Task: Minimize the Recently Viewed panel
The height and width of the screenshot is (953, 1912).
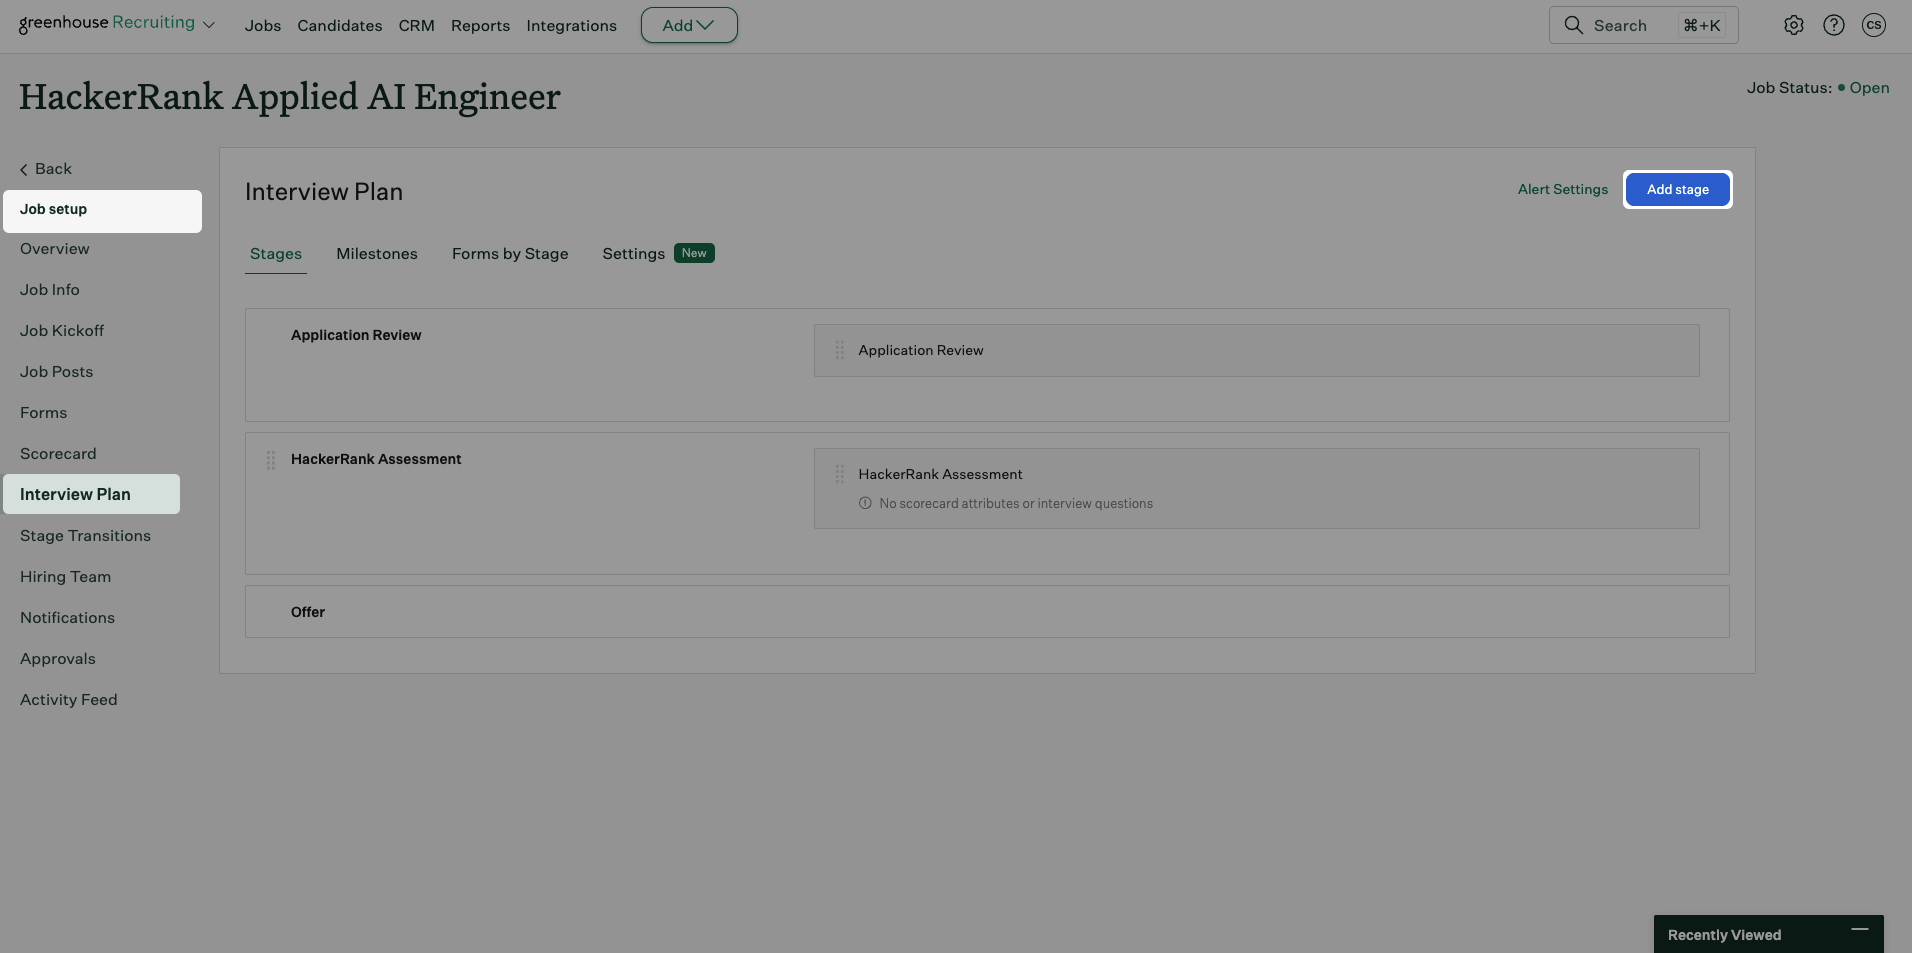Action: 1859,930
